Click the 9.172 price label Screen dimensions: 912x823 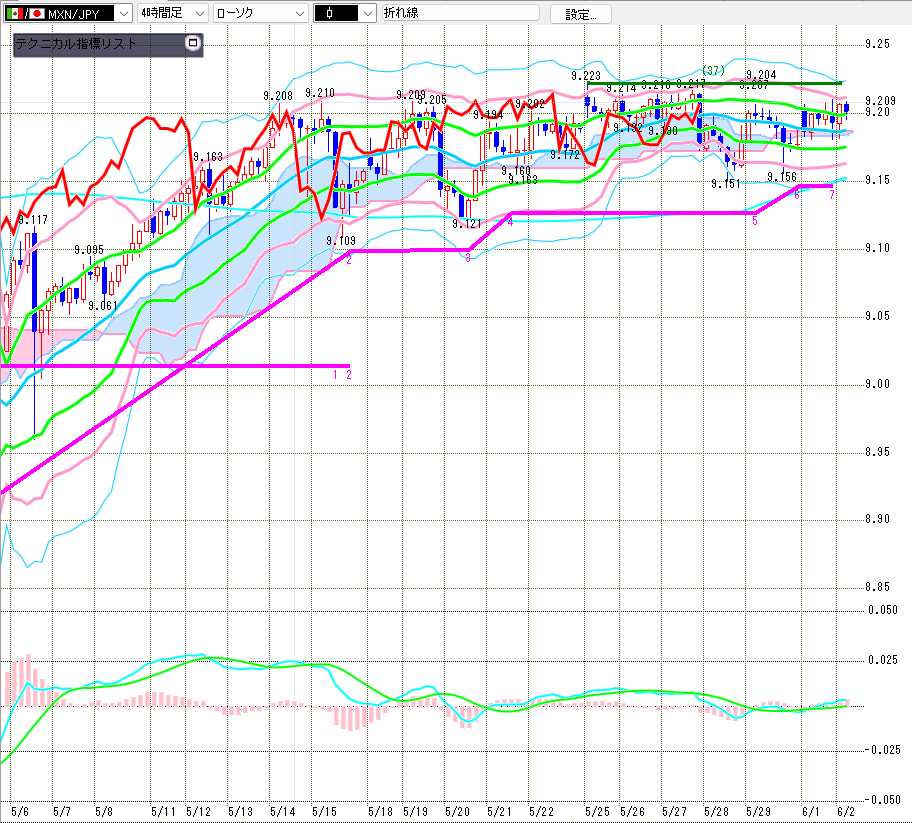click(x=565, y=155)
